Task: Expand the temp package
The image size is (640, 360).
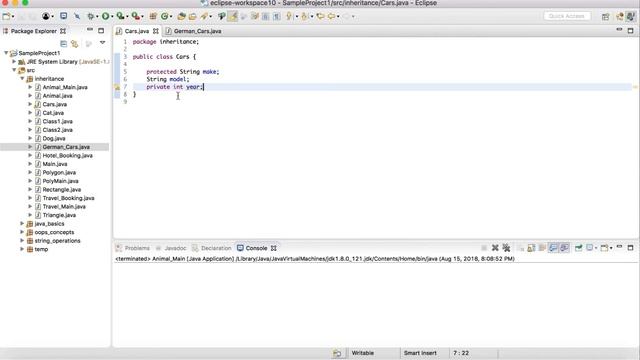Action: (22, 249)
